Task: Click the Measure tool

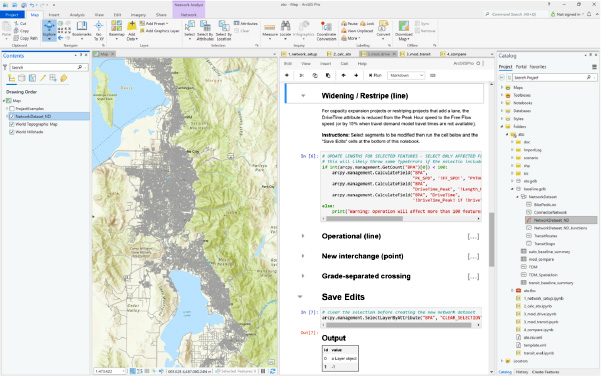Action: pyautogui.click(x=270, y=30)
